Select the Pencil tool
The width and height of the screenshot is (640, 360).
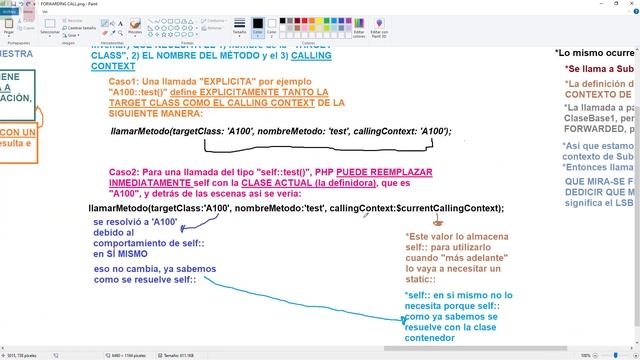coord(105,24)
